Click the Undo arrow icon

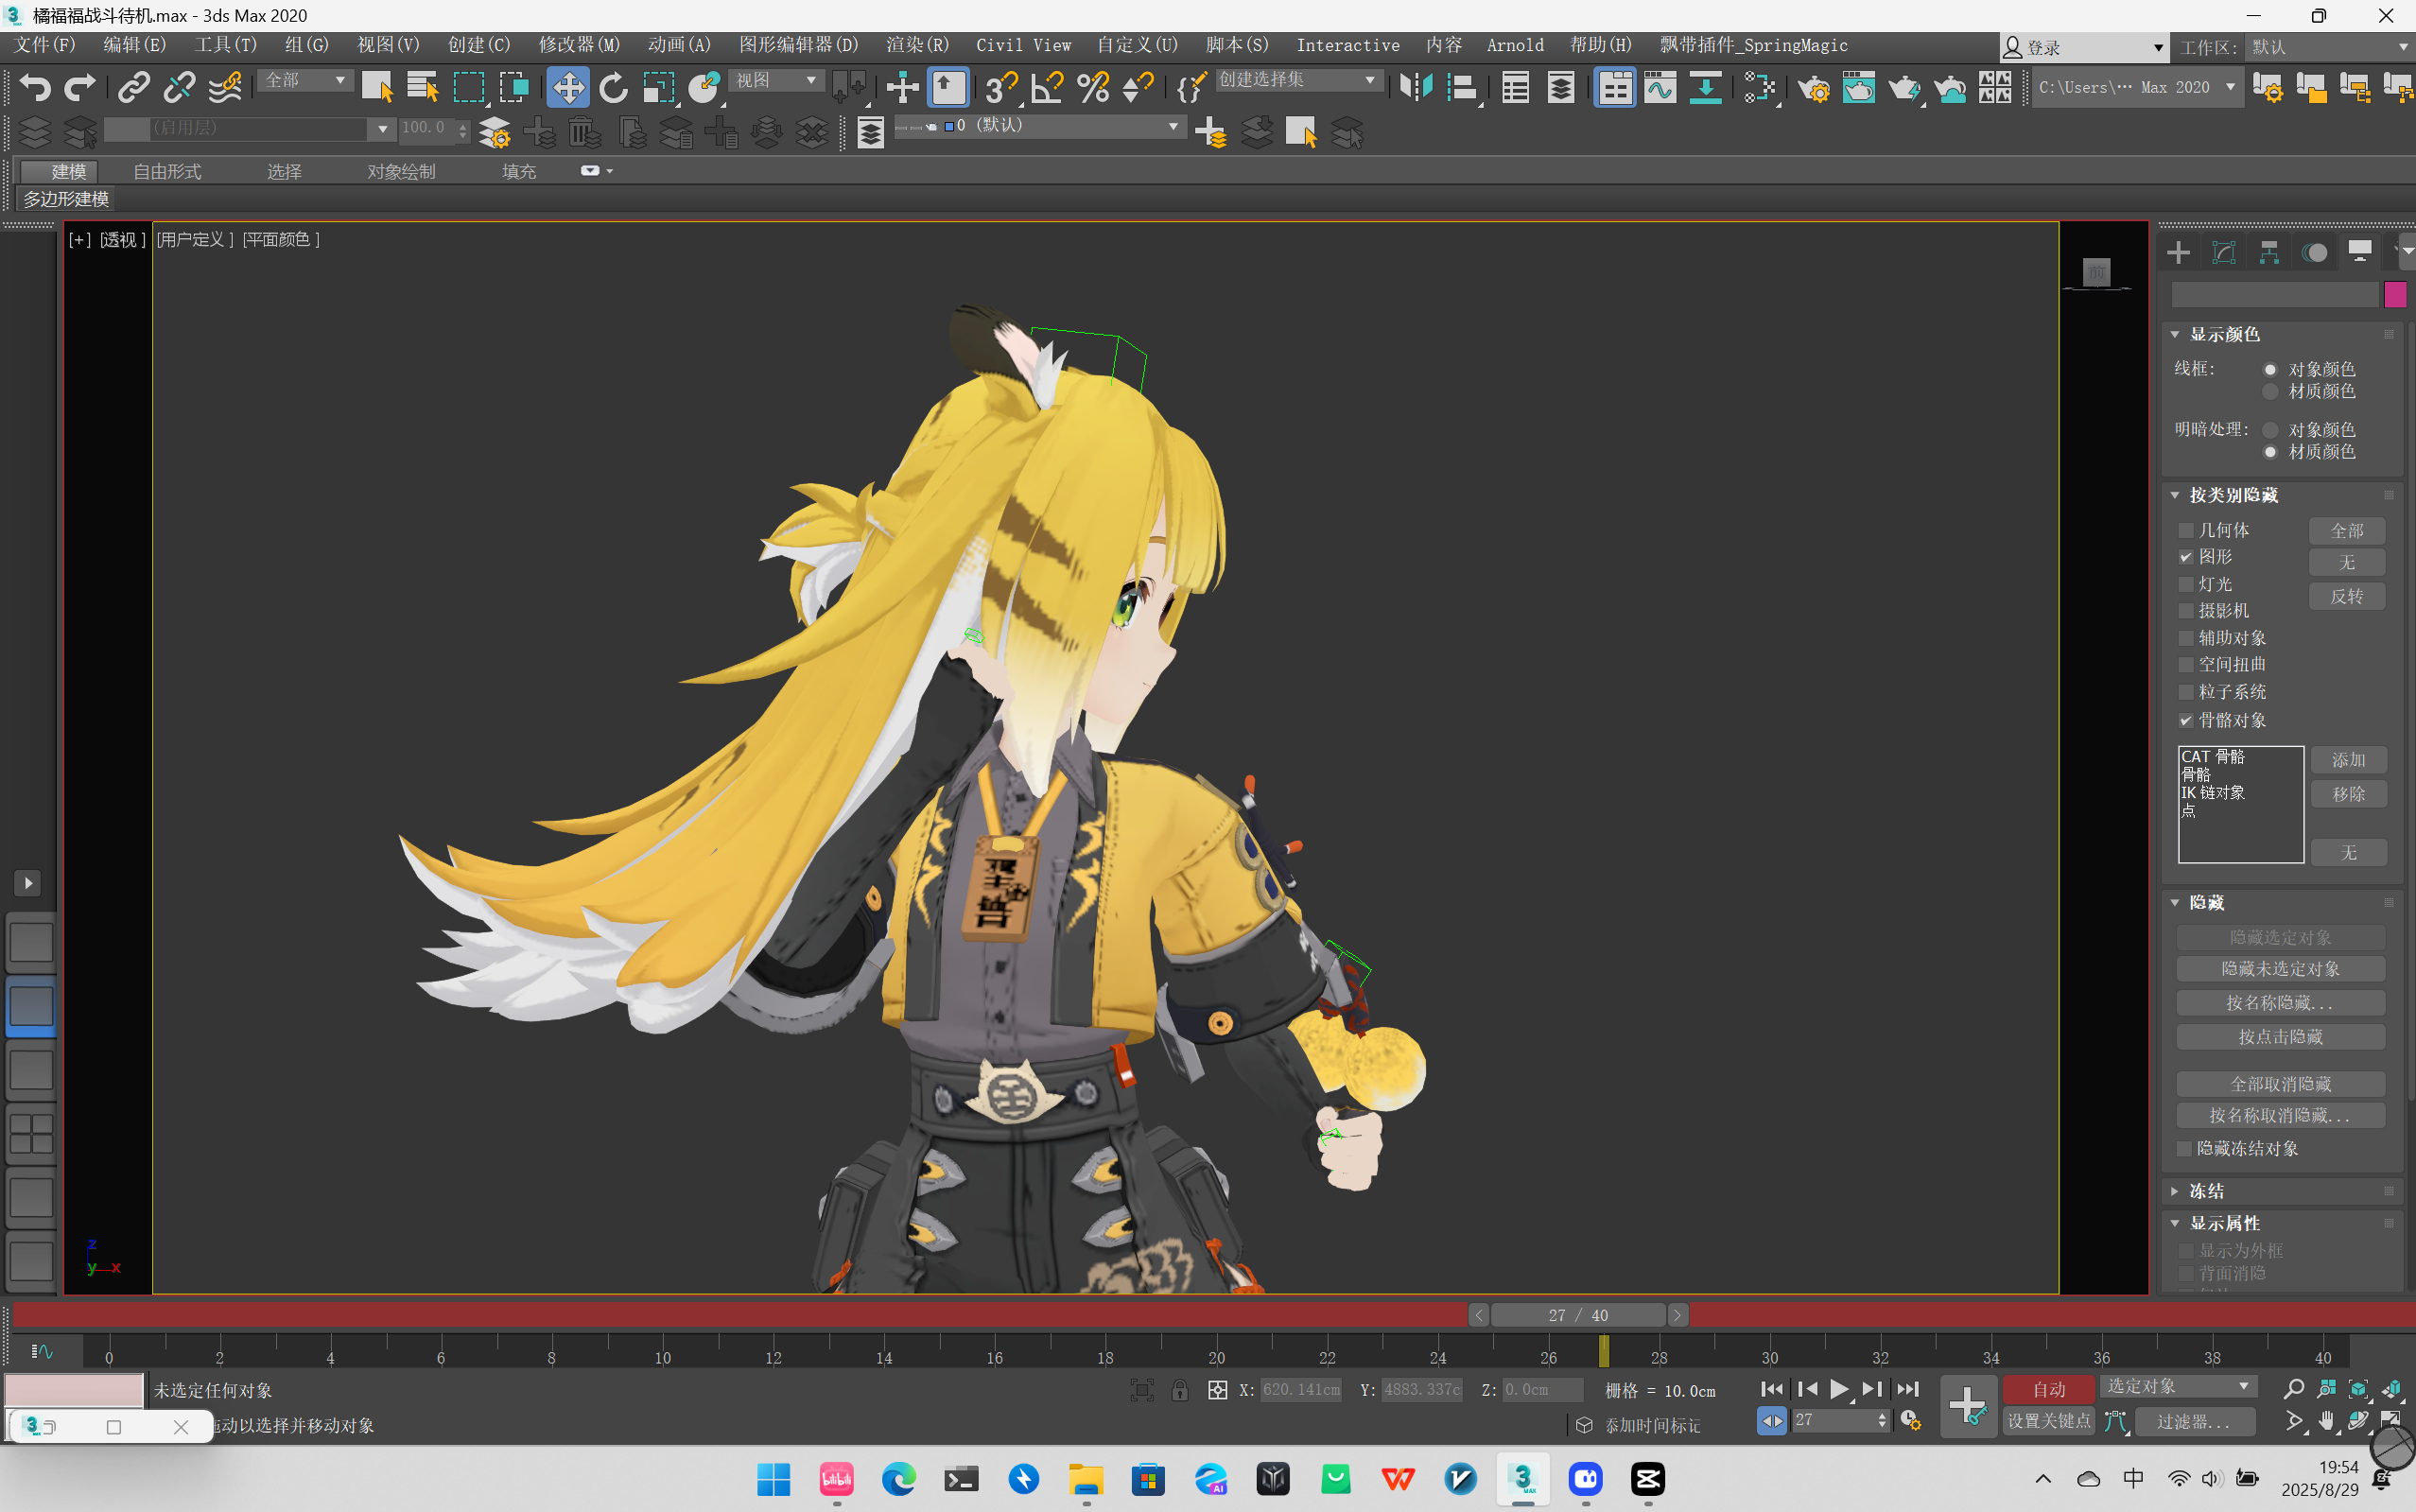[35, 88]
